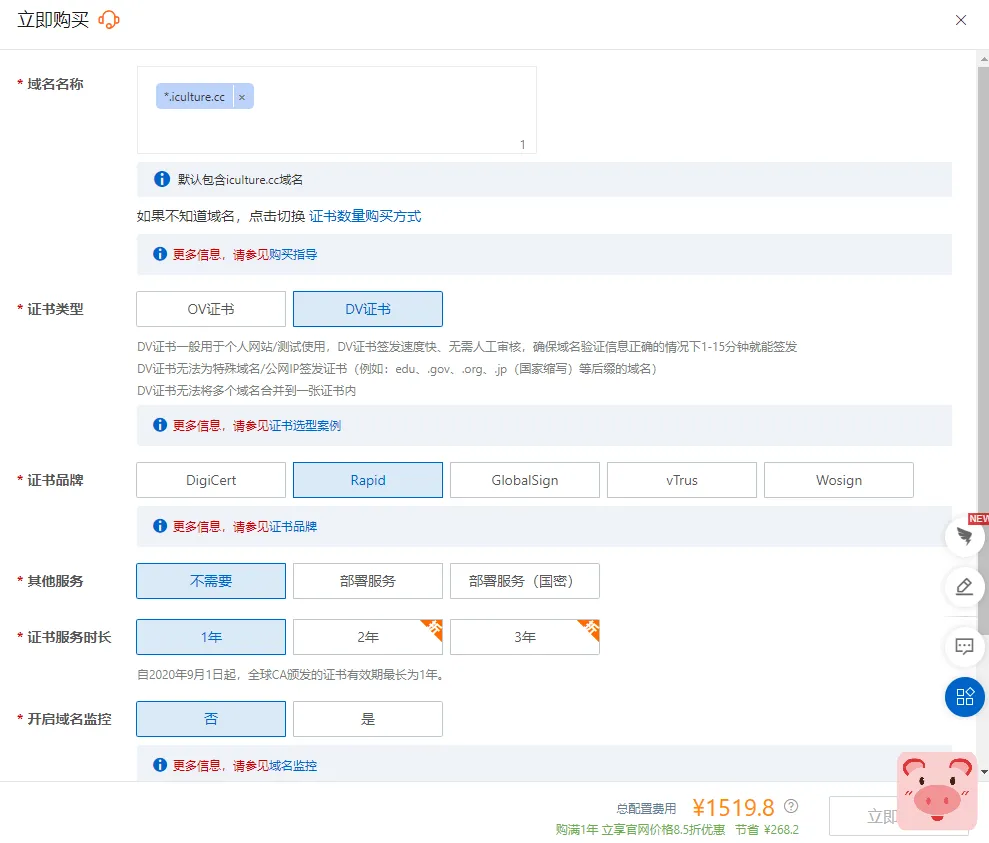Select 不需要 for other services
Viewport: 989px width, 843px height.
[211, 581]
